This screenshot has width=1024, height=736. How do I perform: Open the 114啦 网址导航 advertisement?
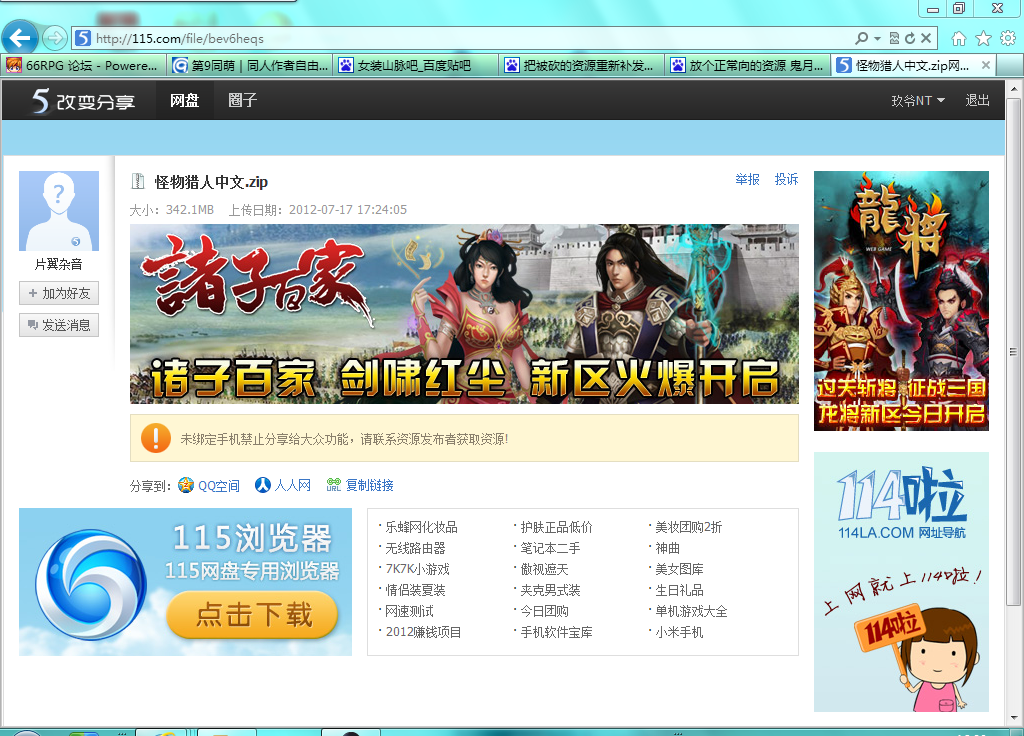coord(901,582)
